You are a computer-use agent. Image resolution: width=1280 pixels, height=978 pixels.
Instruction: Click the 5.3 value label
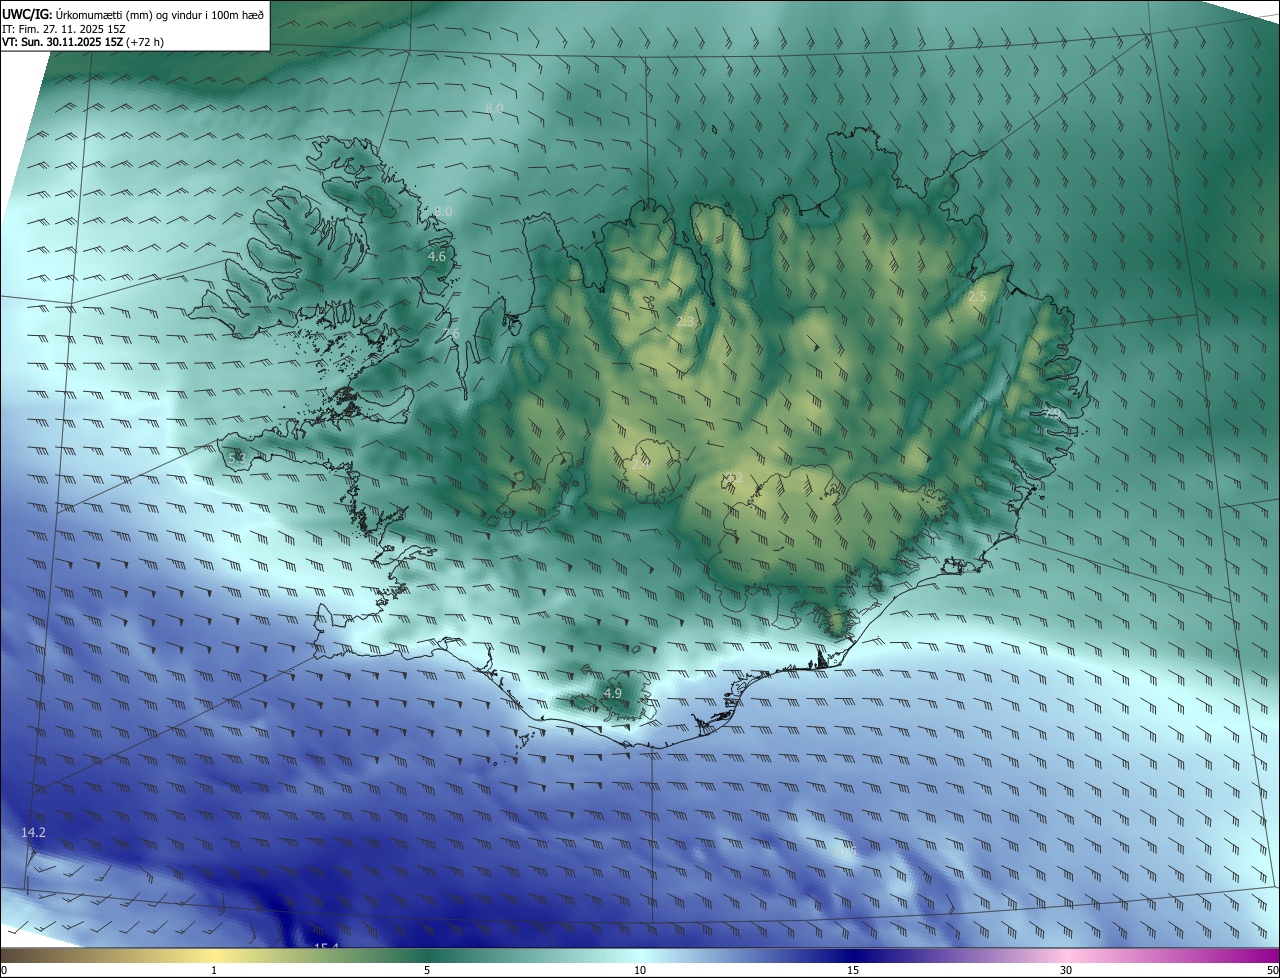pos(237,458)
